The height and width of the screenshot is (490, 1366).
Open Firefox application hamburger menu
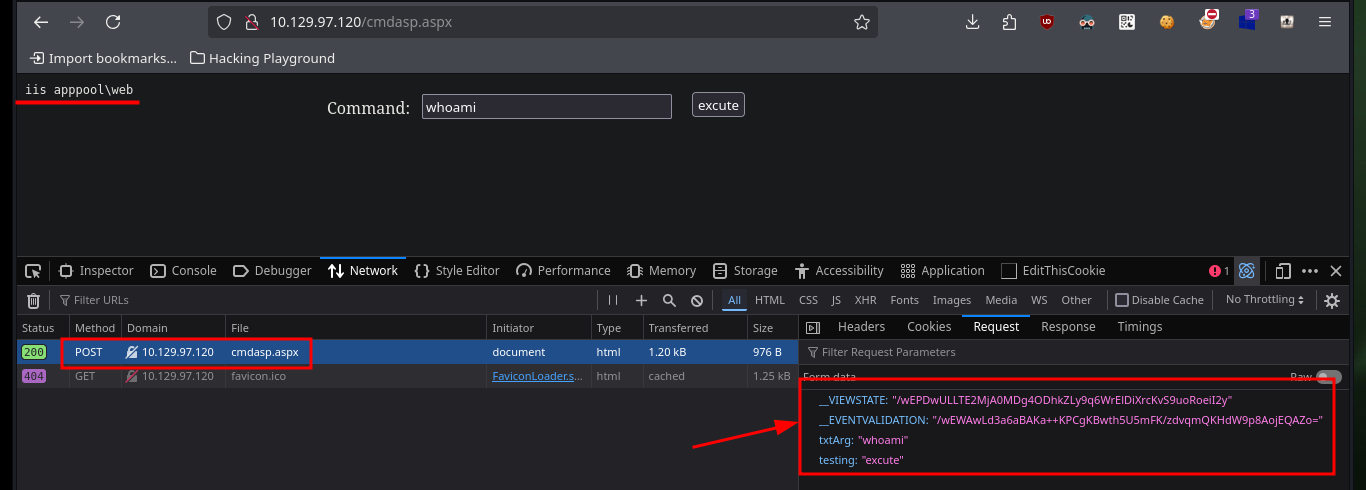pyautogui.click(x=1325, y=22)
